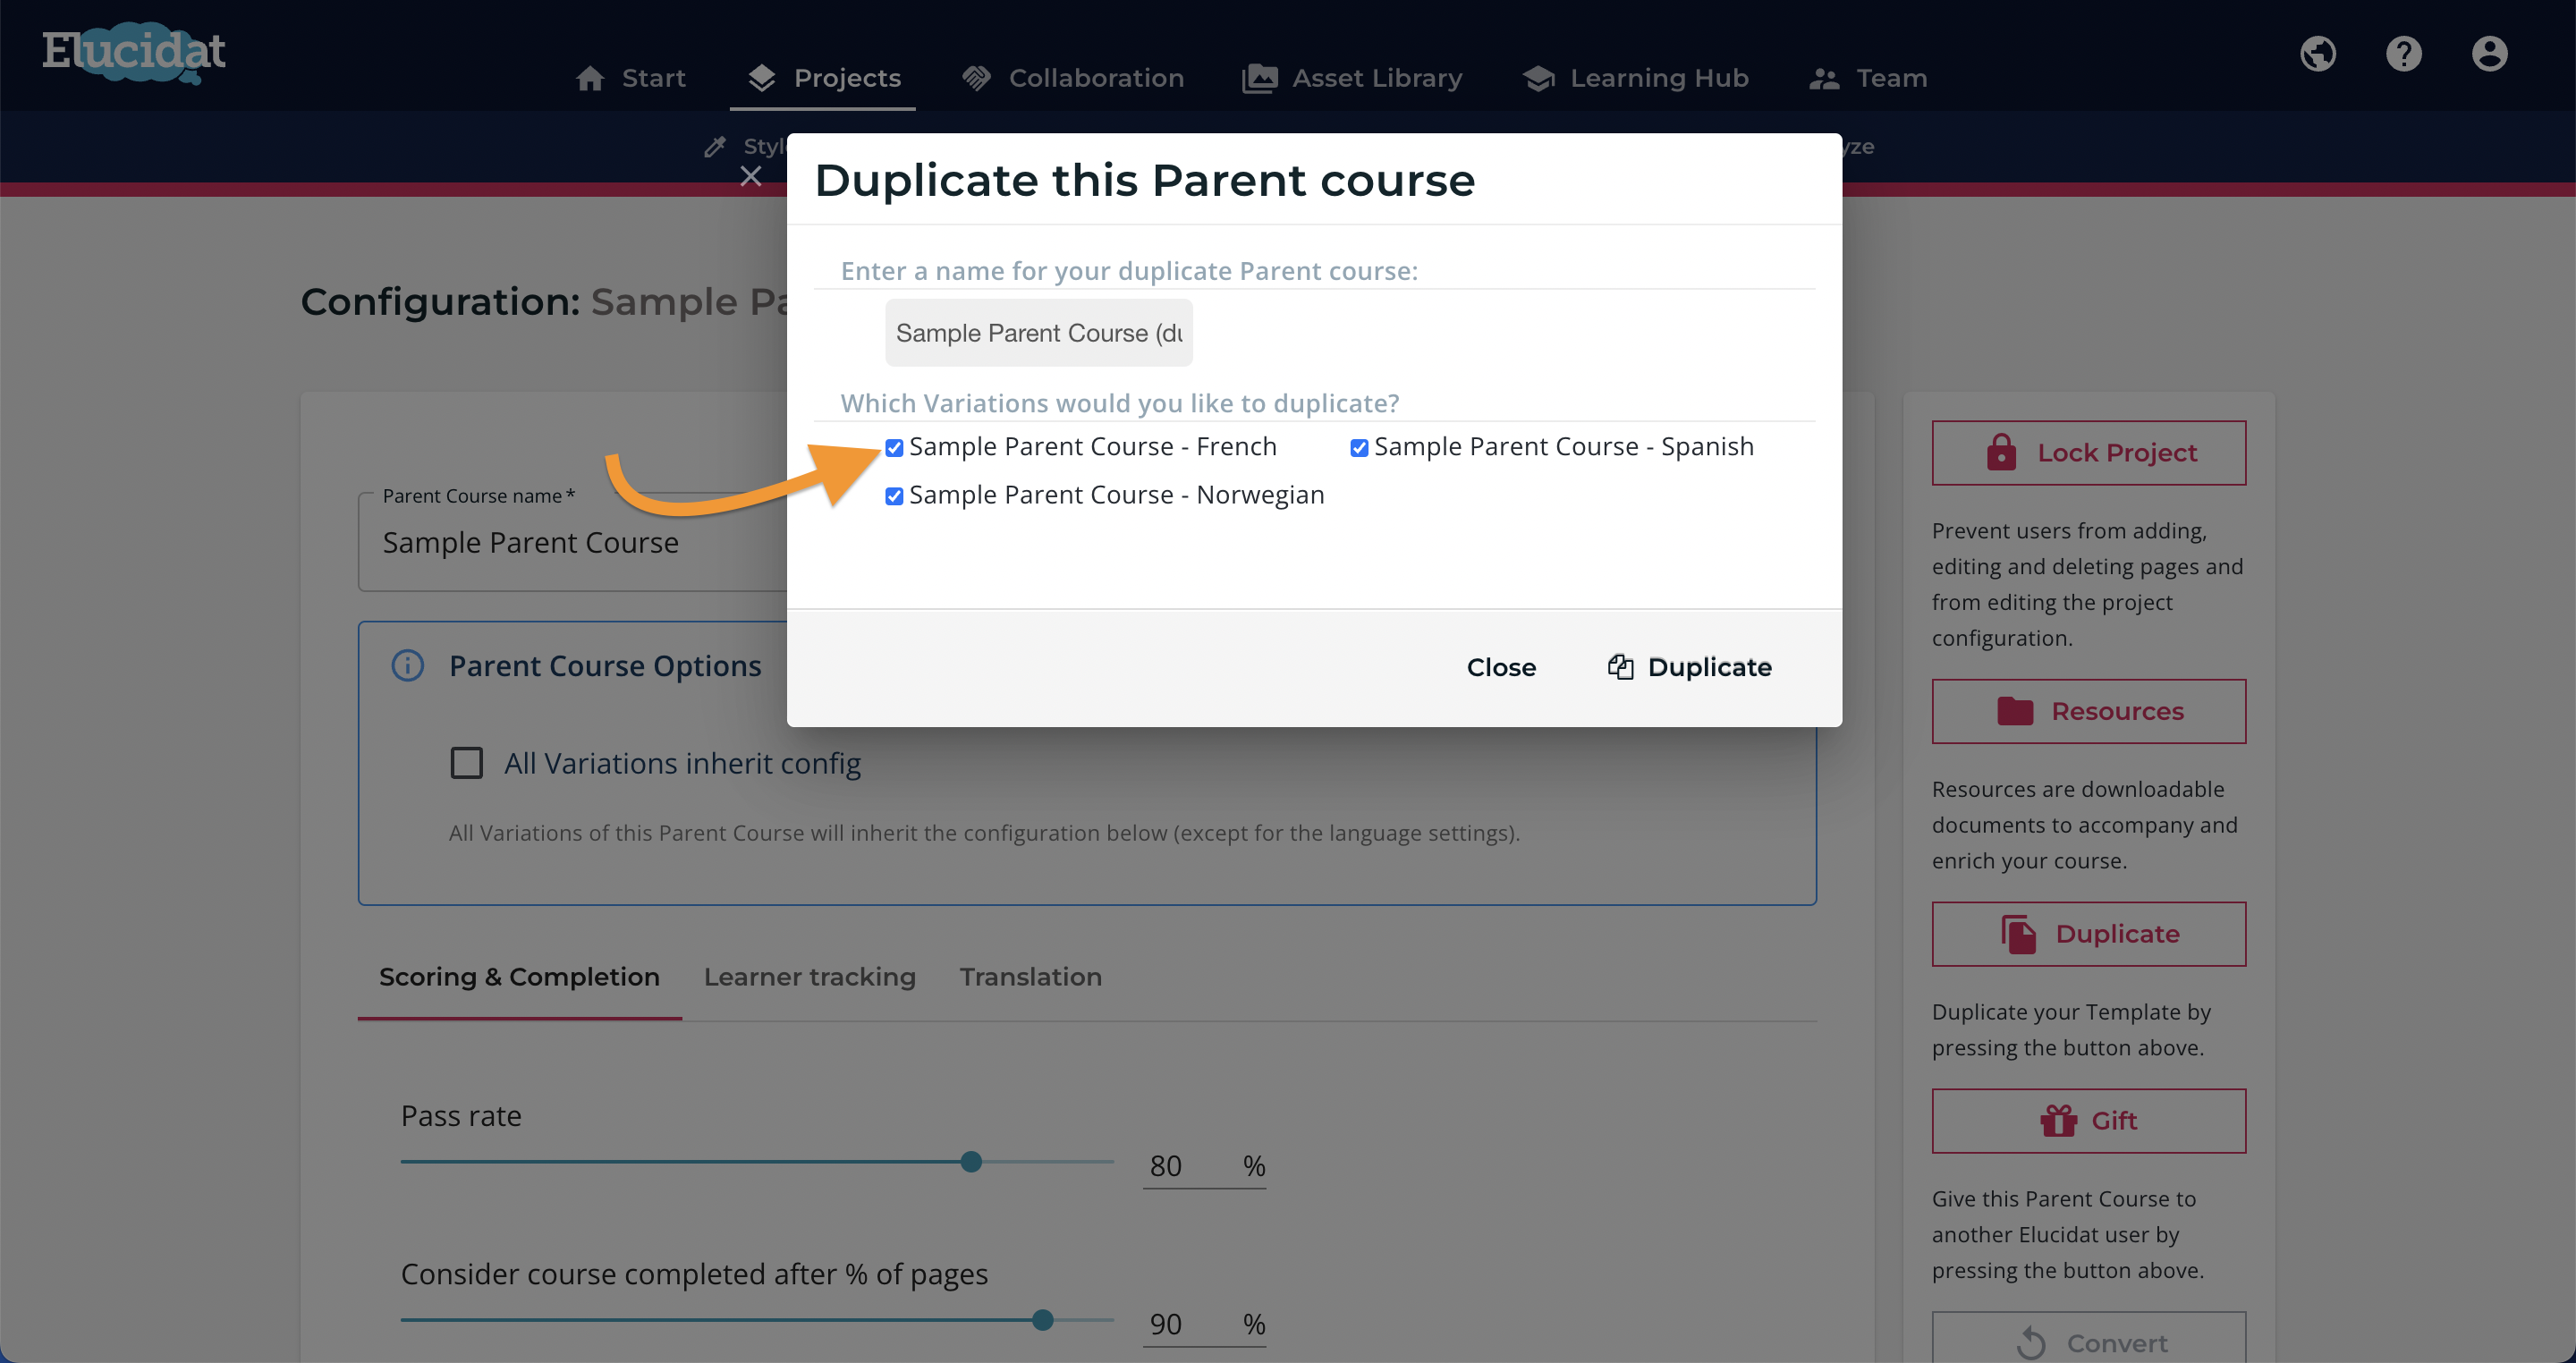The image size is (2576, 1363).
Task: Uncheck Sample Parent Course - Norwegian variation
Action: click(894, 496)
